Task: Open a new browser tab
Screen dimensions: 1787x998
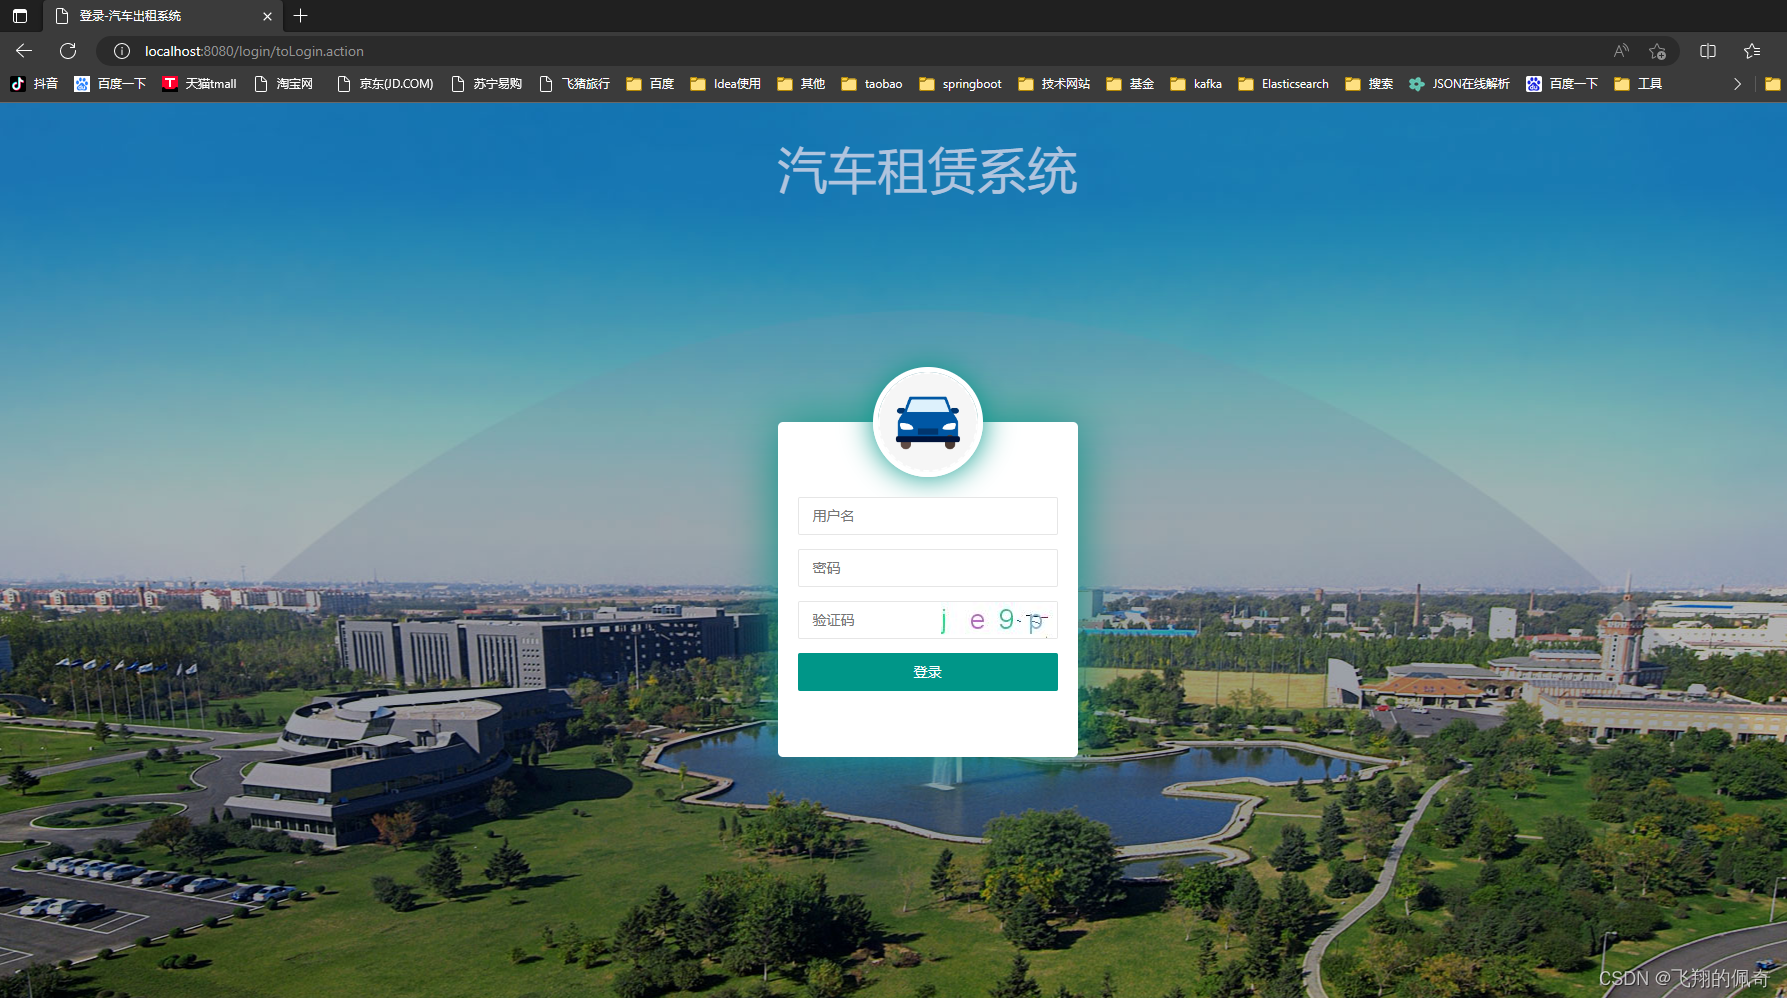Action: pos(300,16)
